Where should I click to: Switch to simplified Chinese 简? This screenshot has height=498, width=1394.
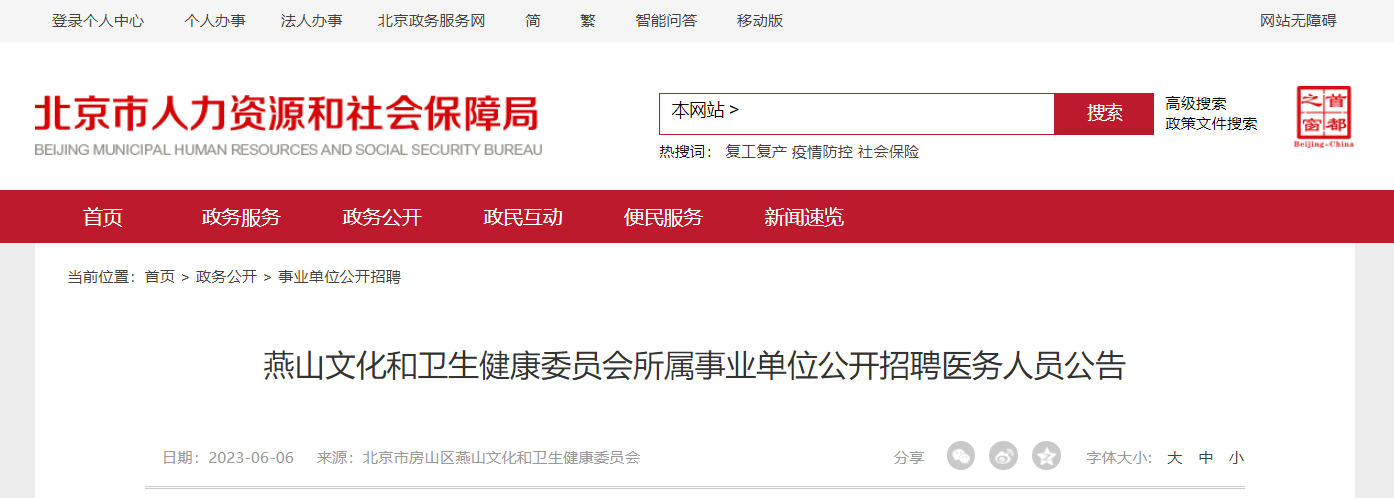point(533,21)
